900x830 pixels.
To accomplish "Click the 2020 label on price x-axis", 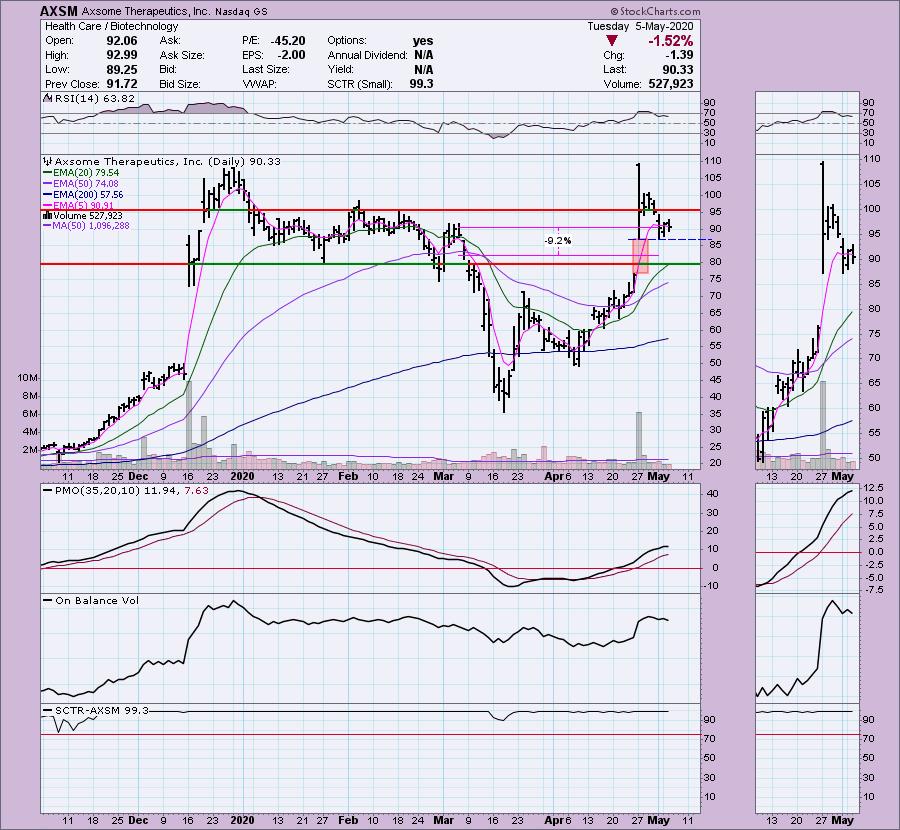I will [242, 476].
